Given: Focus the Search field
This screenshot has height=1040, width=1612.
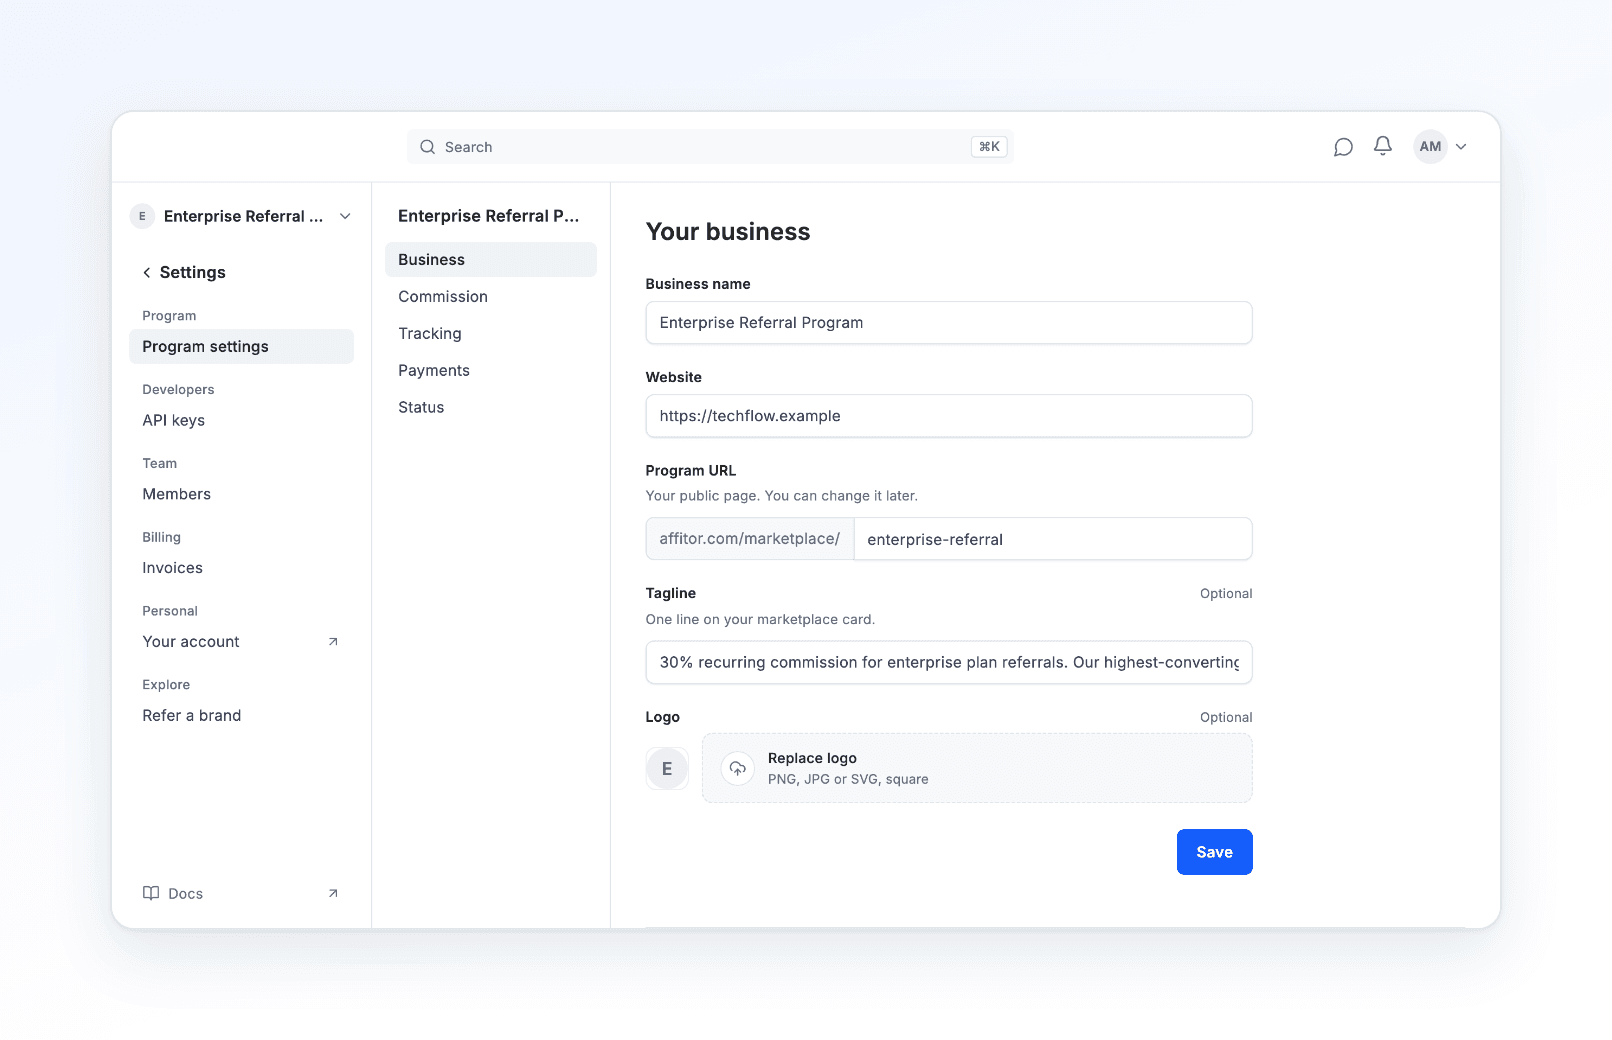Looking at the screenshot, I should 710,147.
